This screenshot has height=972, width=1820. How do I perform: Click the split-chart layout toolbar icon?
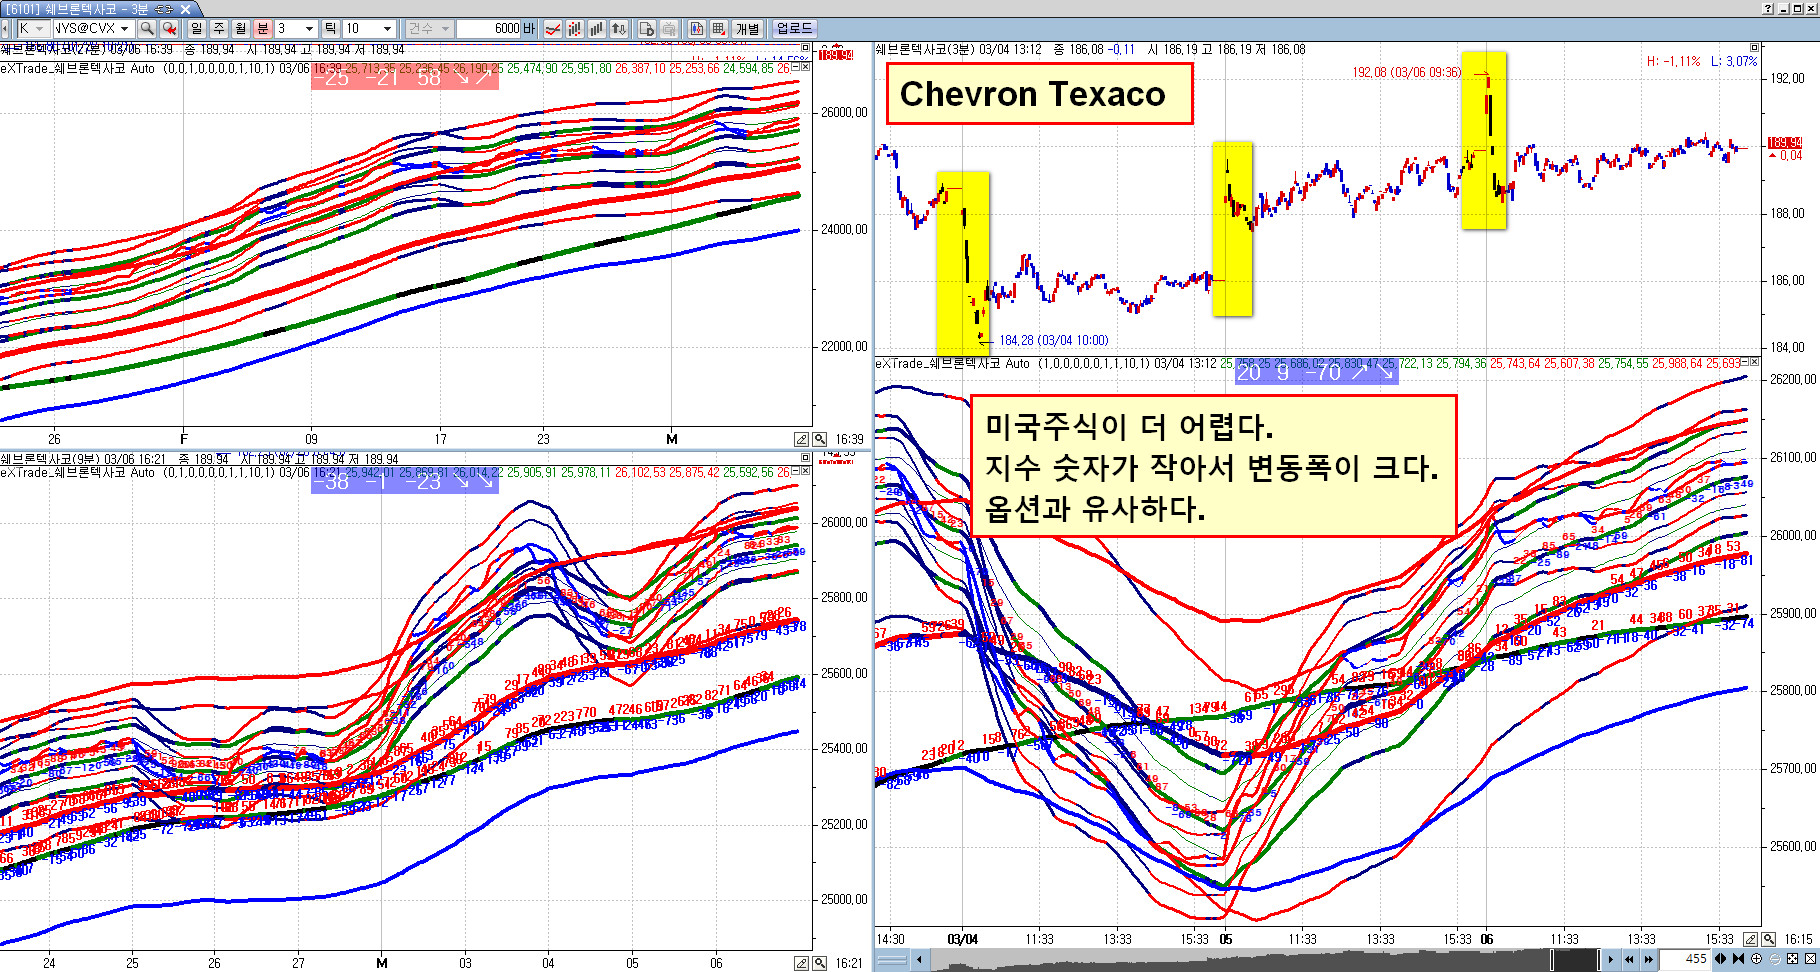[x=696, y=28]
